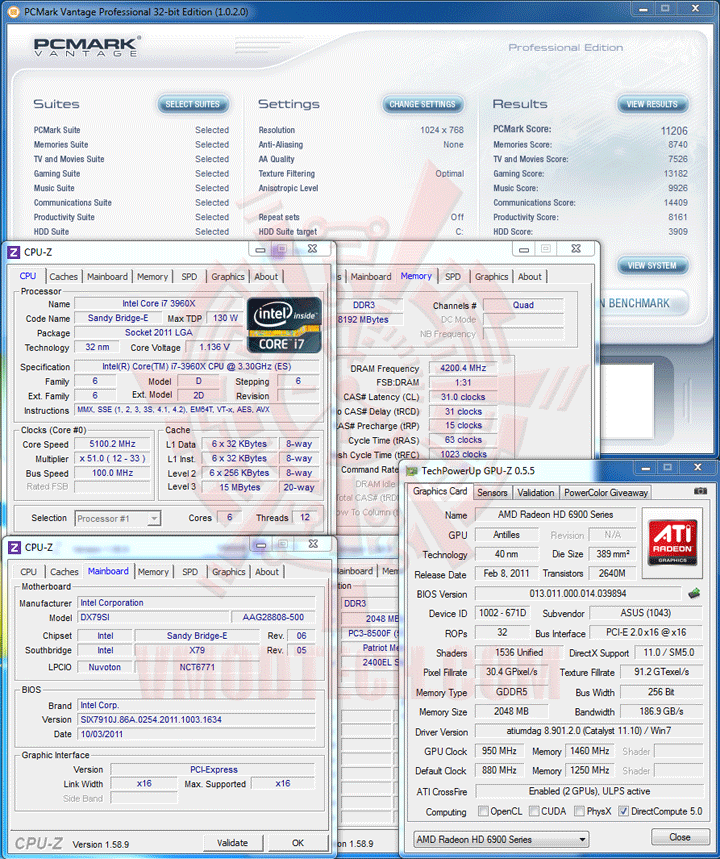Click the OK button in CPU-Z

tap(298, 843)
